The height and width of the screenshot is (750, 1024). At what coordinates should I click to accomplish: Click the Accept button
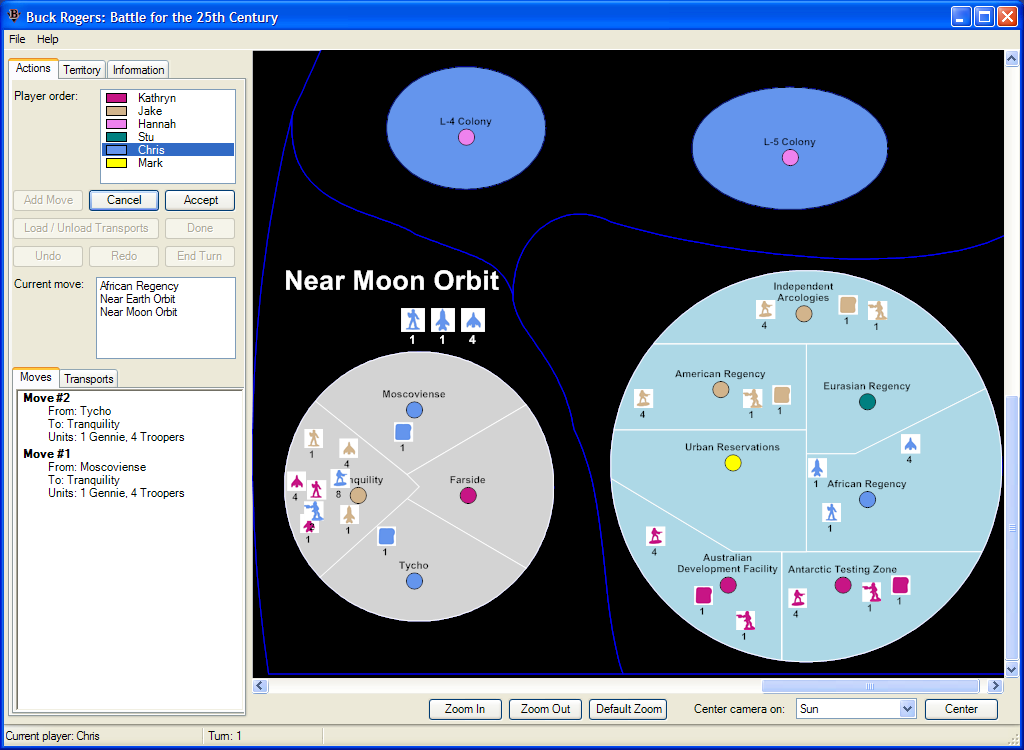tap(200, 200)
